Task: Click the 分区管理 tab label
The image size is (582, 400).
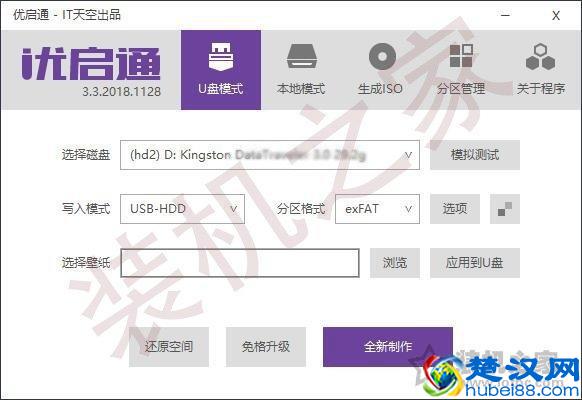Action: click(461, 89)
